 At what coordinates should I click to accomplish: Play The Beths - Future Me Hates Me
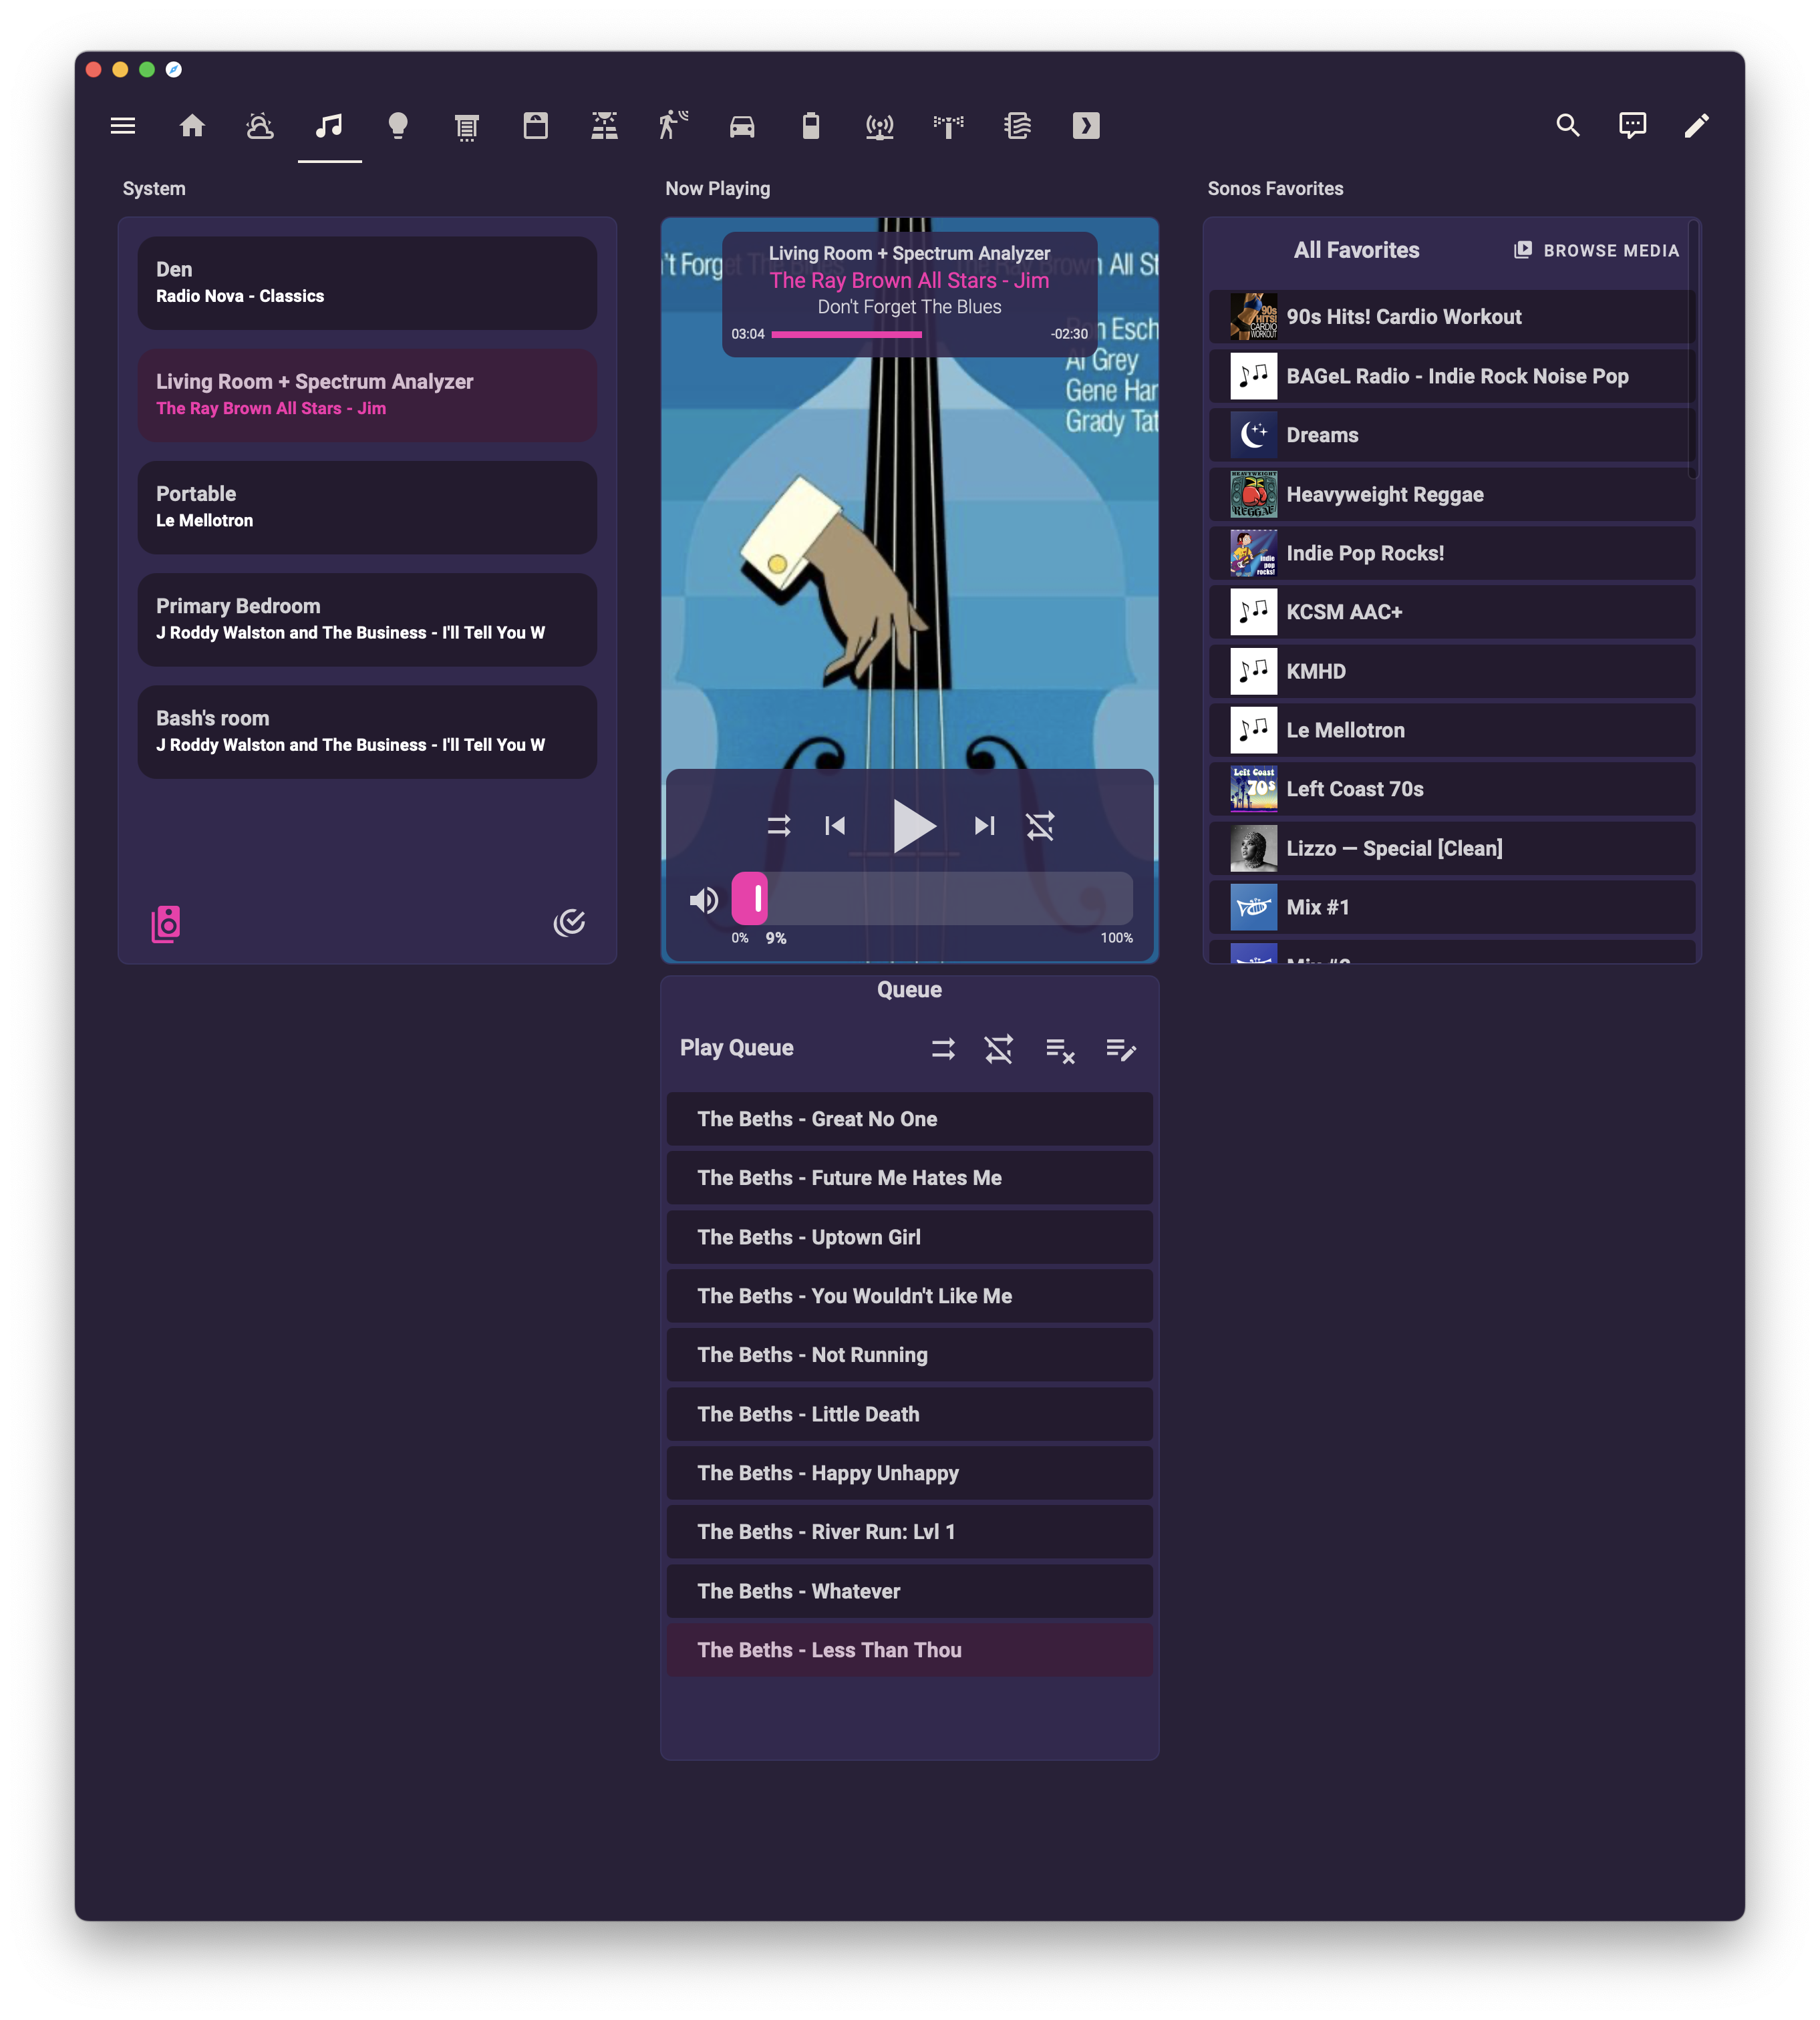(910, 1178)
